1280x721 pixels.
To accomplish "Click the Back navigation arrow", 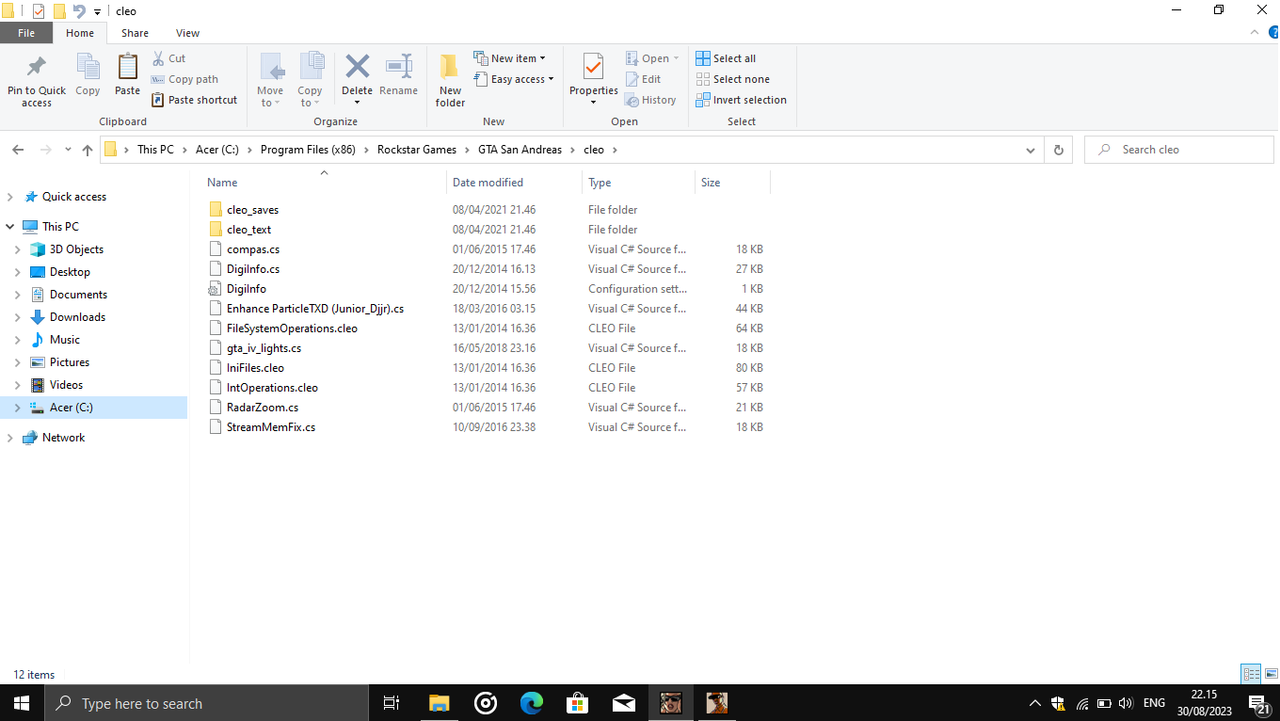I will 18,150.
